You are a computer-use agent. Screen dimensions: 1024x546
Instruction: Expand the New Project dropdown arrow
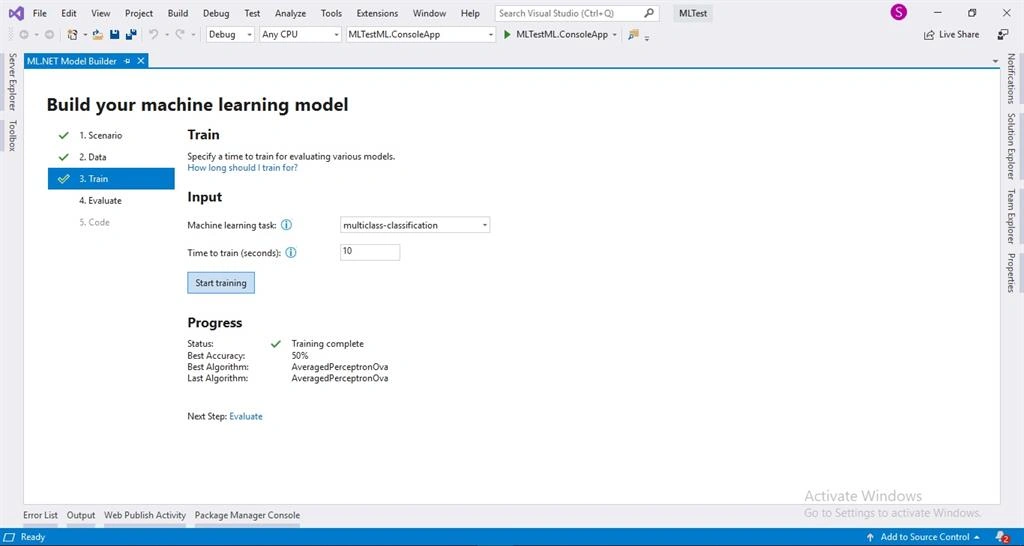click(85, 35)
